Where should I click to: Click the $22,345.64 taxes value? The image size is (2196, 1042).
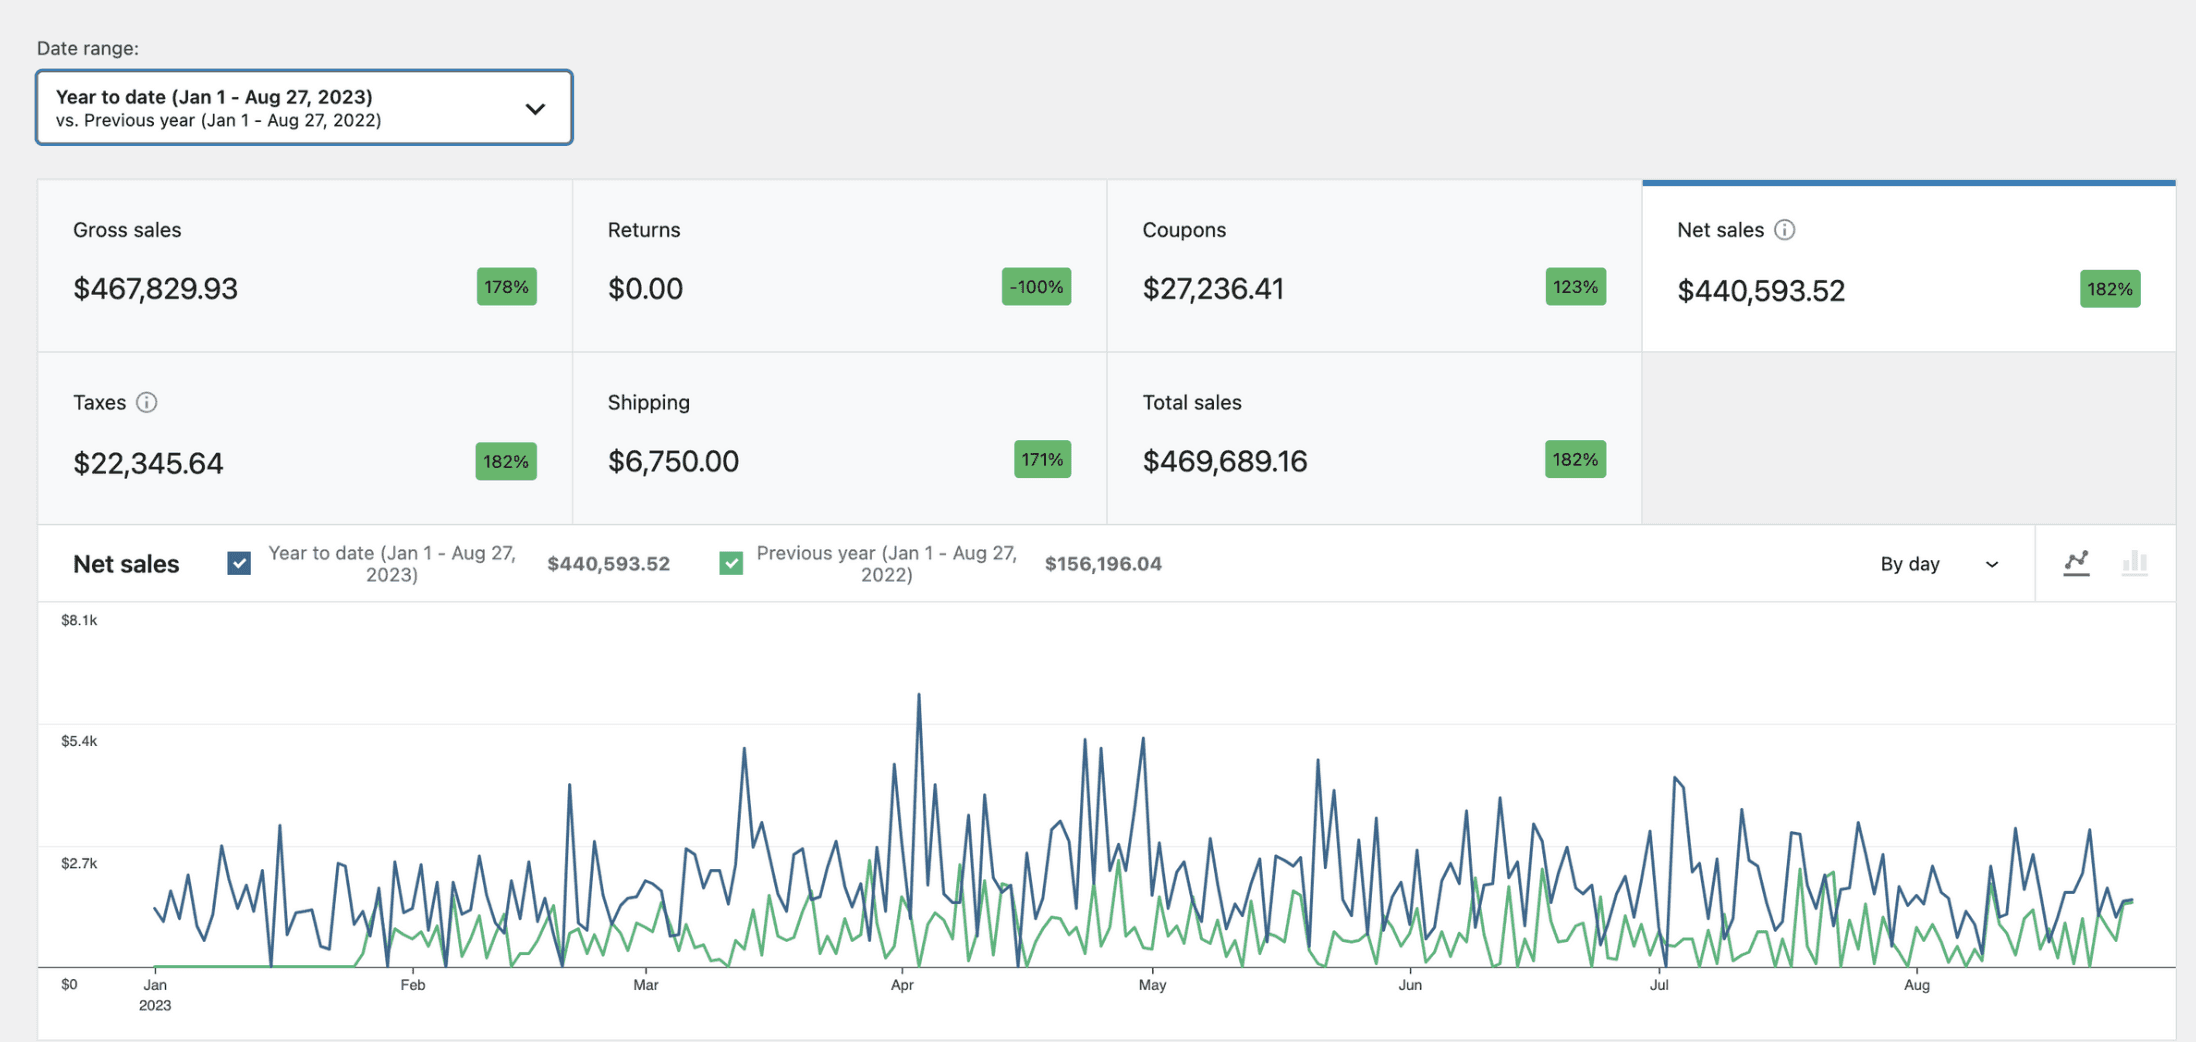point(148,463)
